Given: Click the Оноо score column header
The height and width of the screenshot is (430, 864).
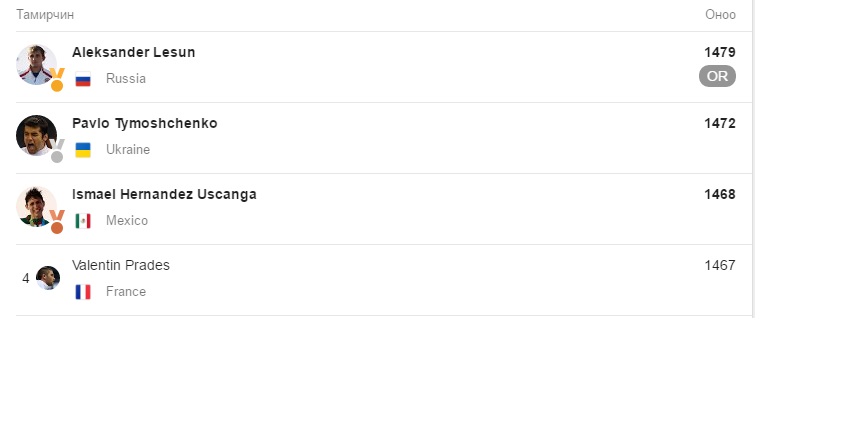Looking at the screenshot, I should 720,15.
